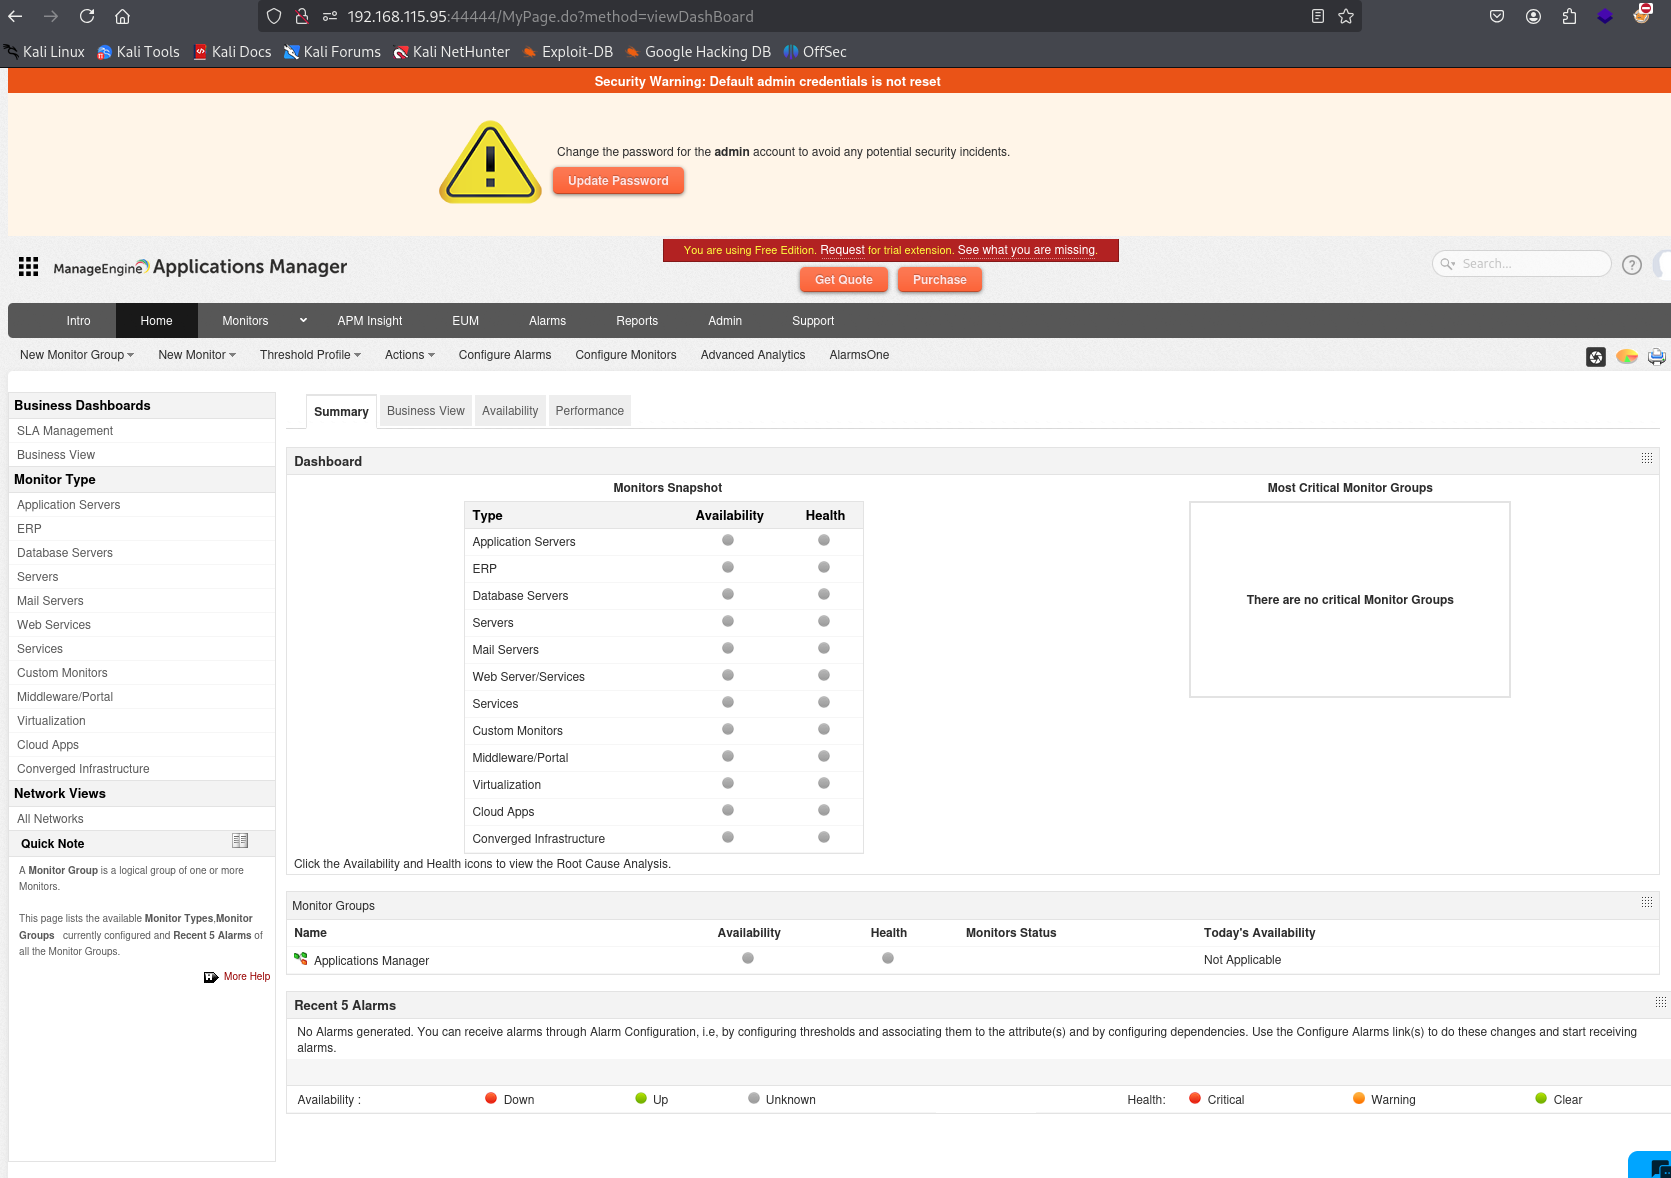Open the Alarms menu
1671x1178 pixels.
coord(547,321)
